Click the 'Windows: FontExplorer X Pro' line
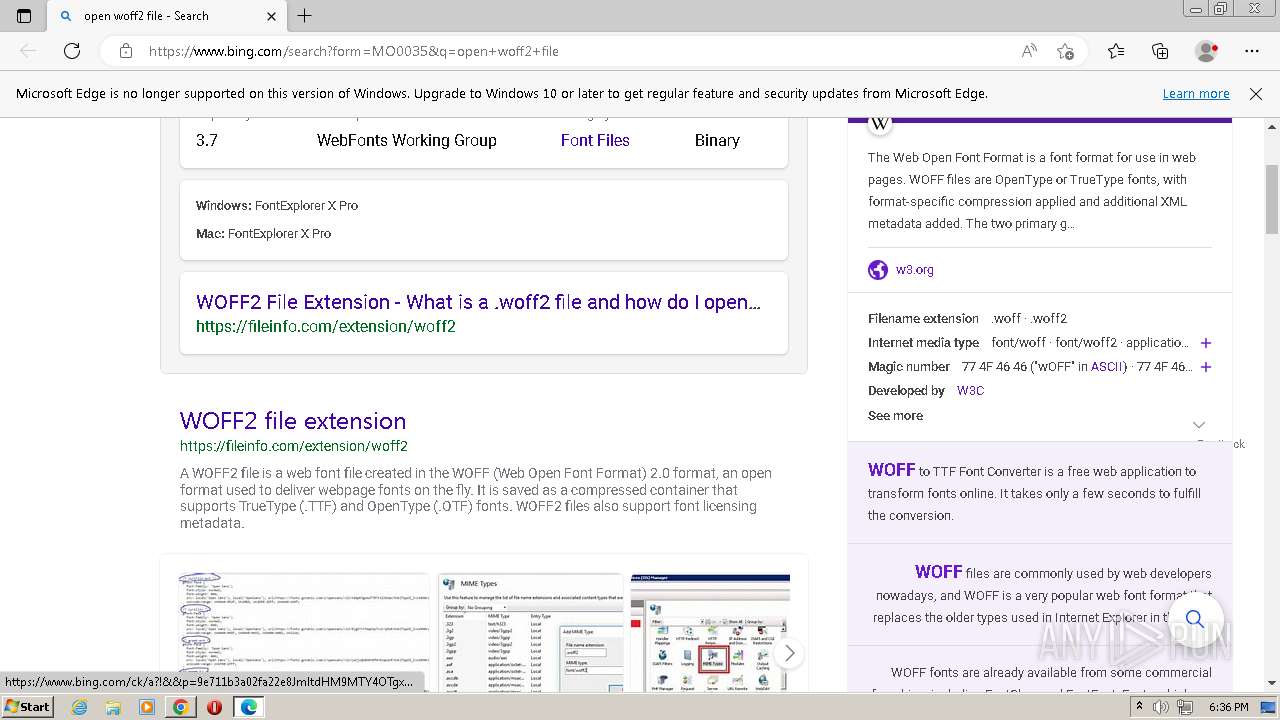The width and height of the screenshot is (1280, 720). click(x=277, y=206)
